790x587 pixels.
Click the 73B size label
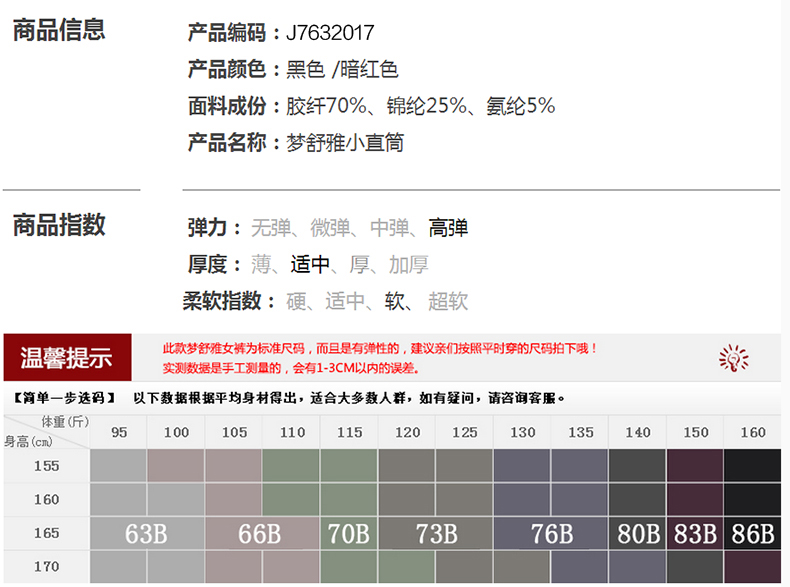(437, 534)
